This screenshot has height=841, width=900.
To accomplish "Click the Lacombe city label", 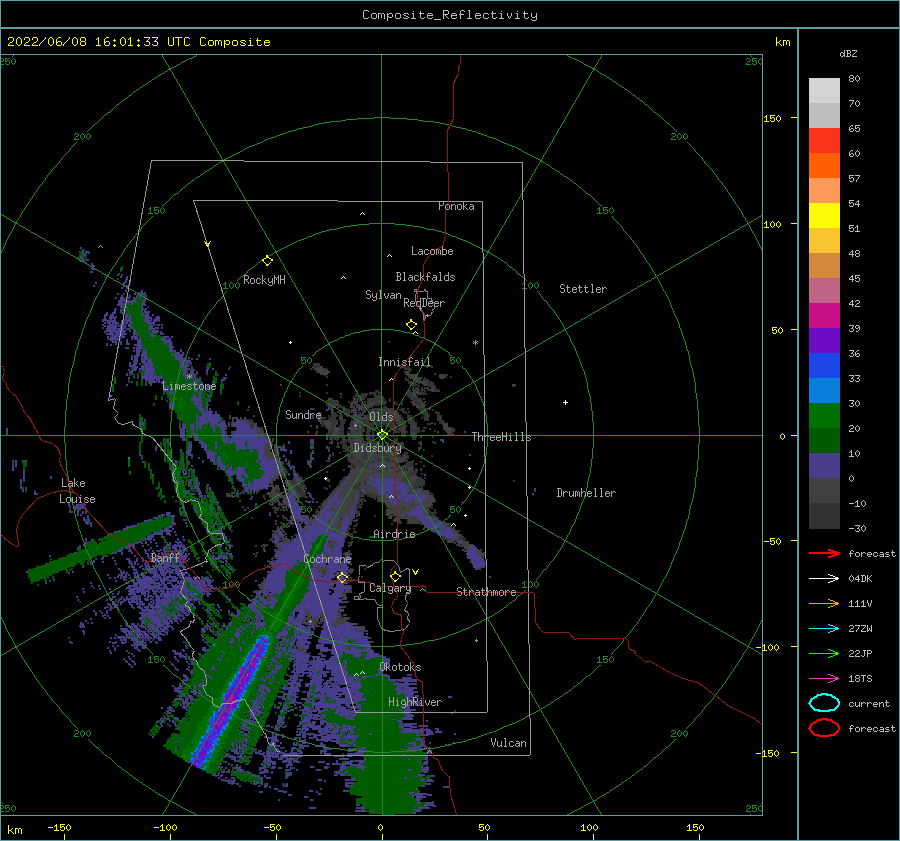I will tap(432, 251).
